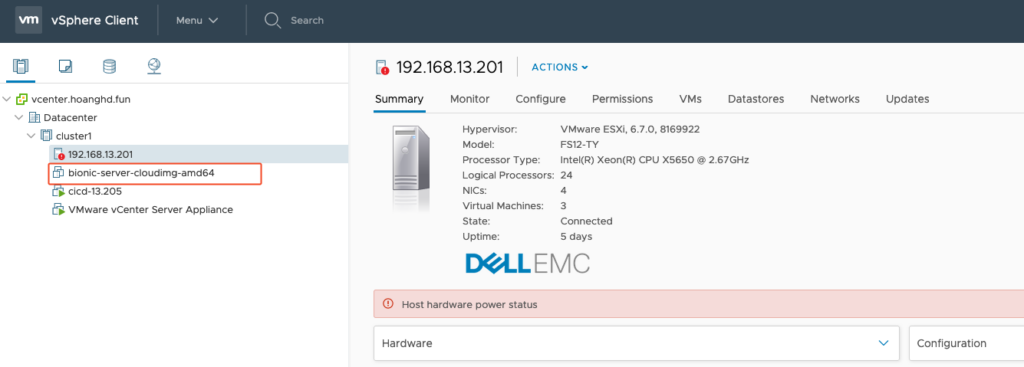Image resolution: width=1024 pixels, height=367 pixels.
Task: Click the Logical Processors value 24
Action: tap(567, 175)
